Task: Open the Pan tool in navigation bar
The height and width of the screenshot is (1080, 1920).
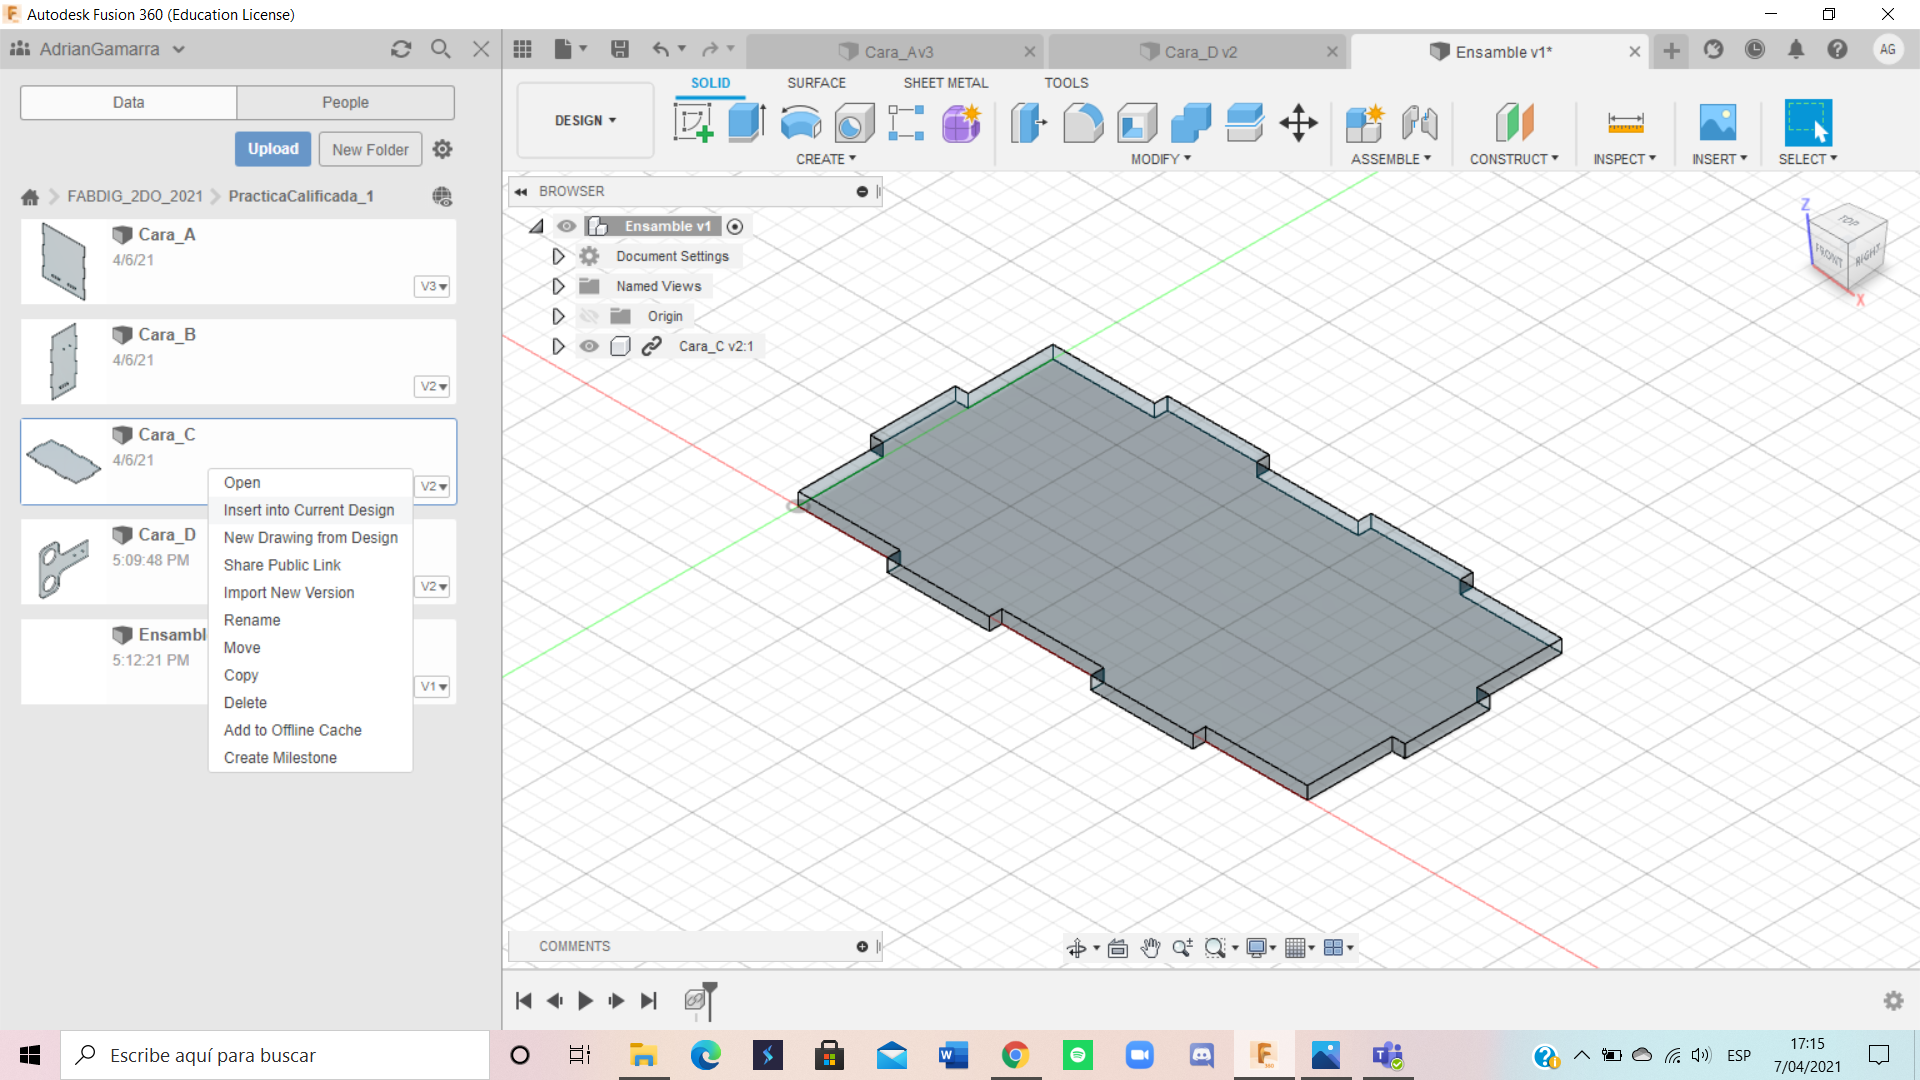Action: pos(1150,948)
